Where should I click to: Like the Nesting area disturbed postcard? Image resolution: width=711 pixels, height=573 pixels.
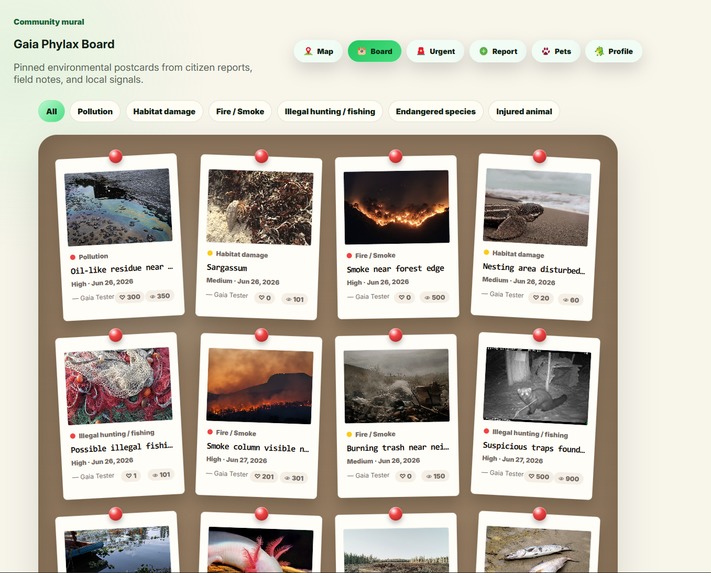click(541, 298)
